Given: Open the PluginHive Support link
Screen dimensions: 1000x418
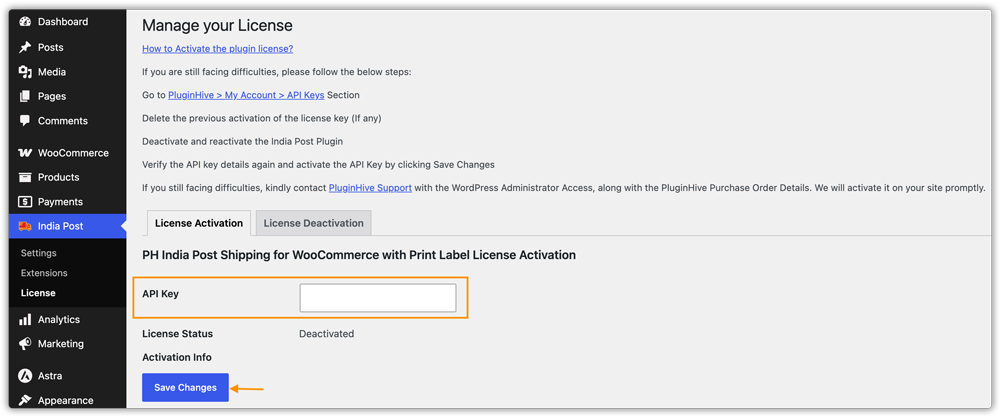Looking at the screenshot, I should (370, 188).
